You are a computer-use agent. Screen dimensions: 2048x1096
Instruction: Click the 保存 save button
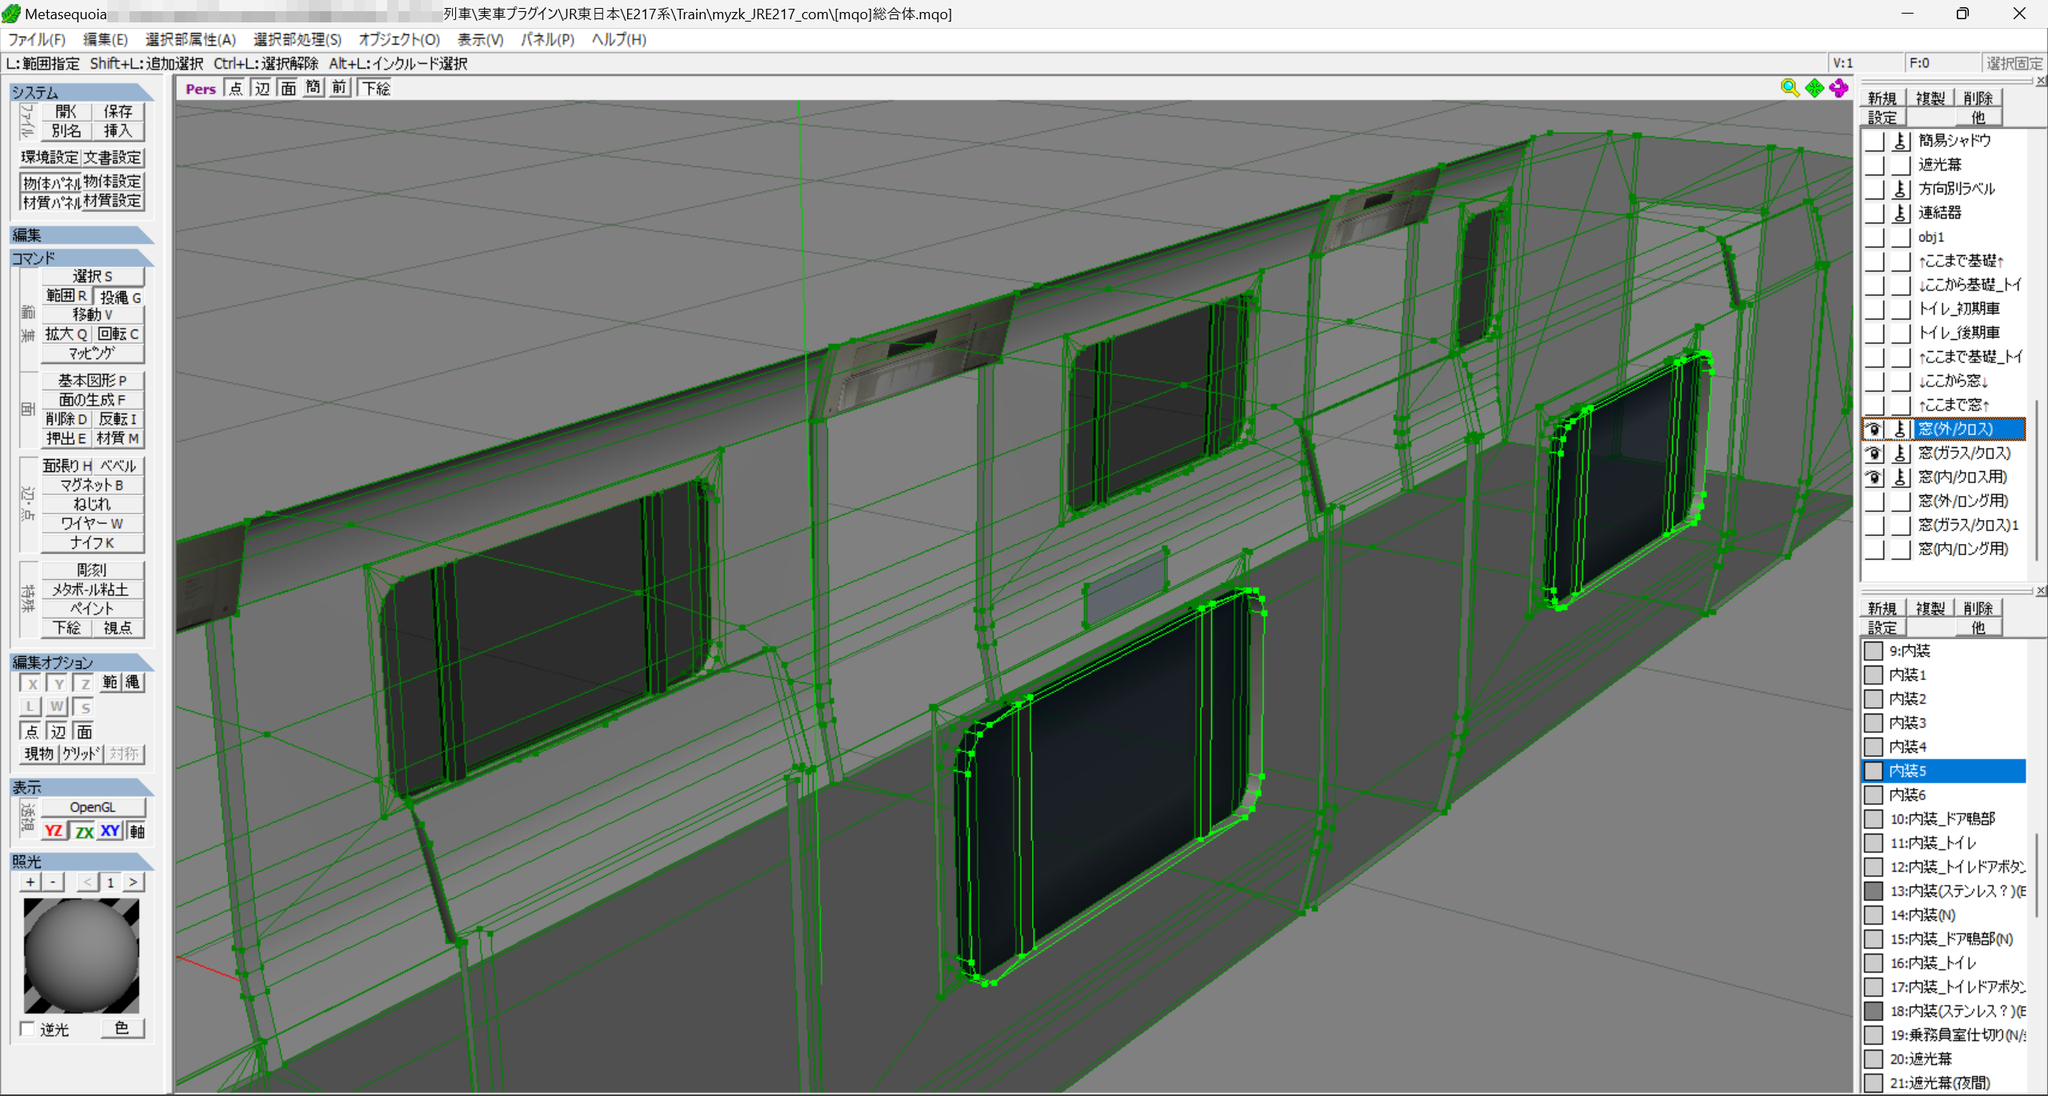point(118,111)
